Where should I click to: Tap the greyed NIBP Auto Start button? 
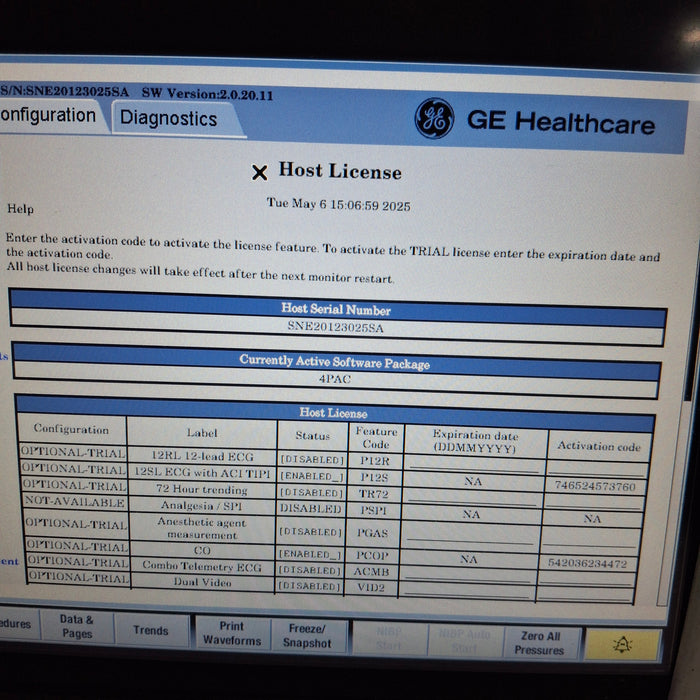click(x=464, y=641)
